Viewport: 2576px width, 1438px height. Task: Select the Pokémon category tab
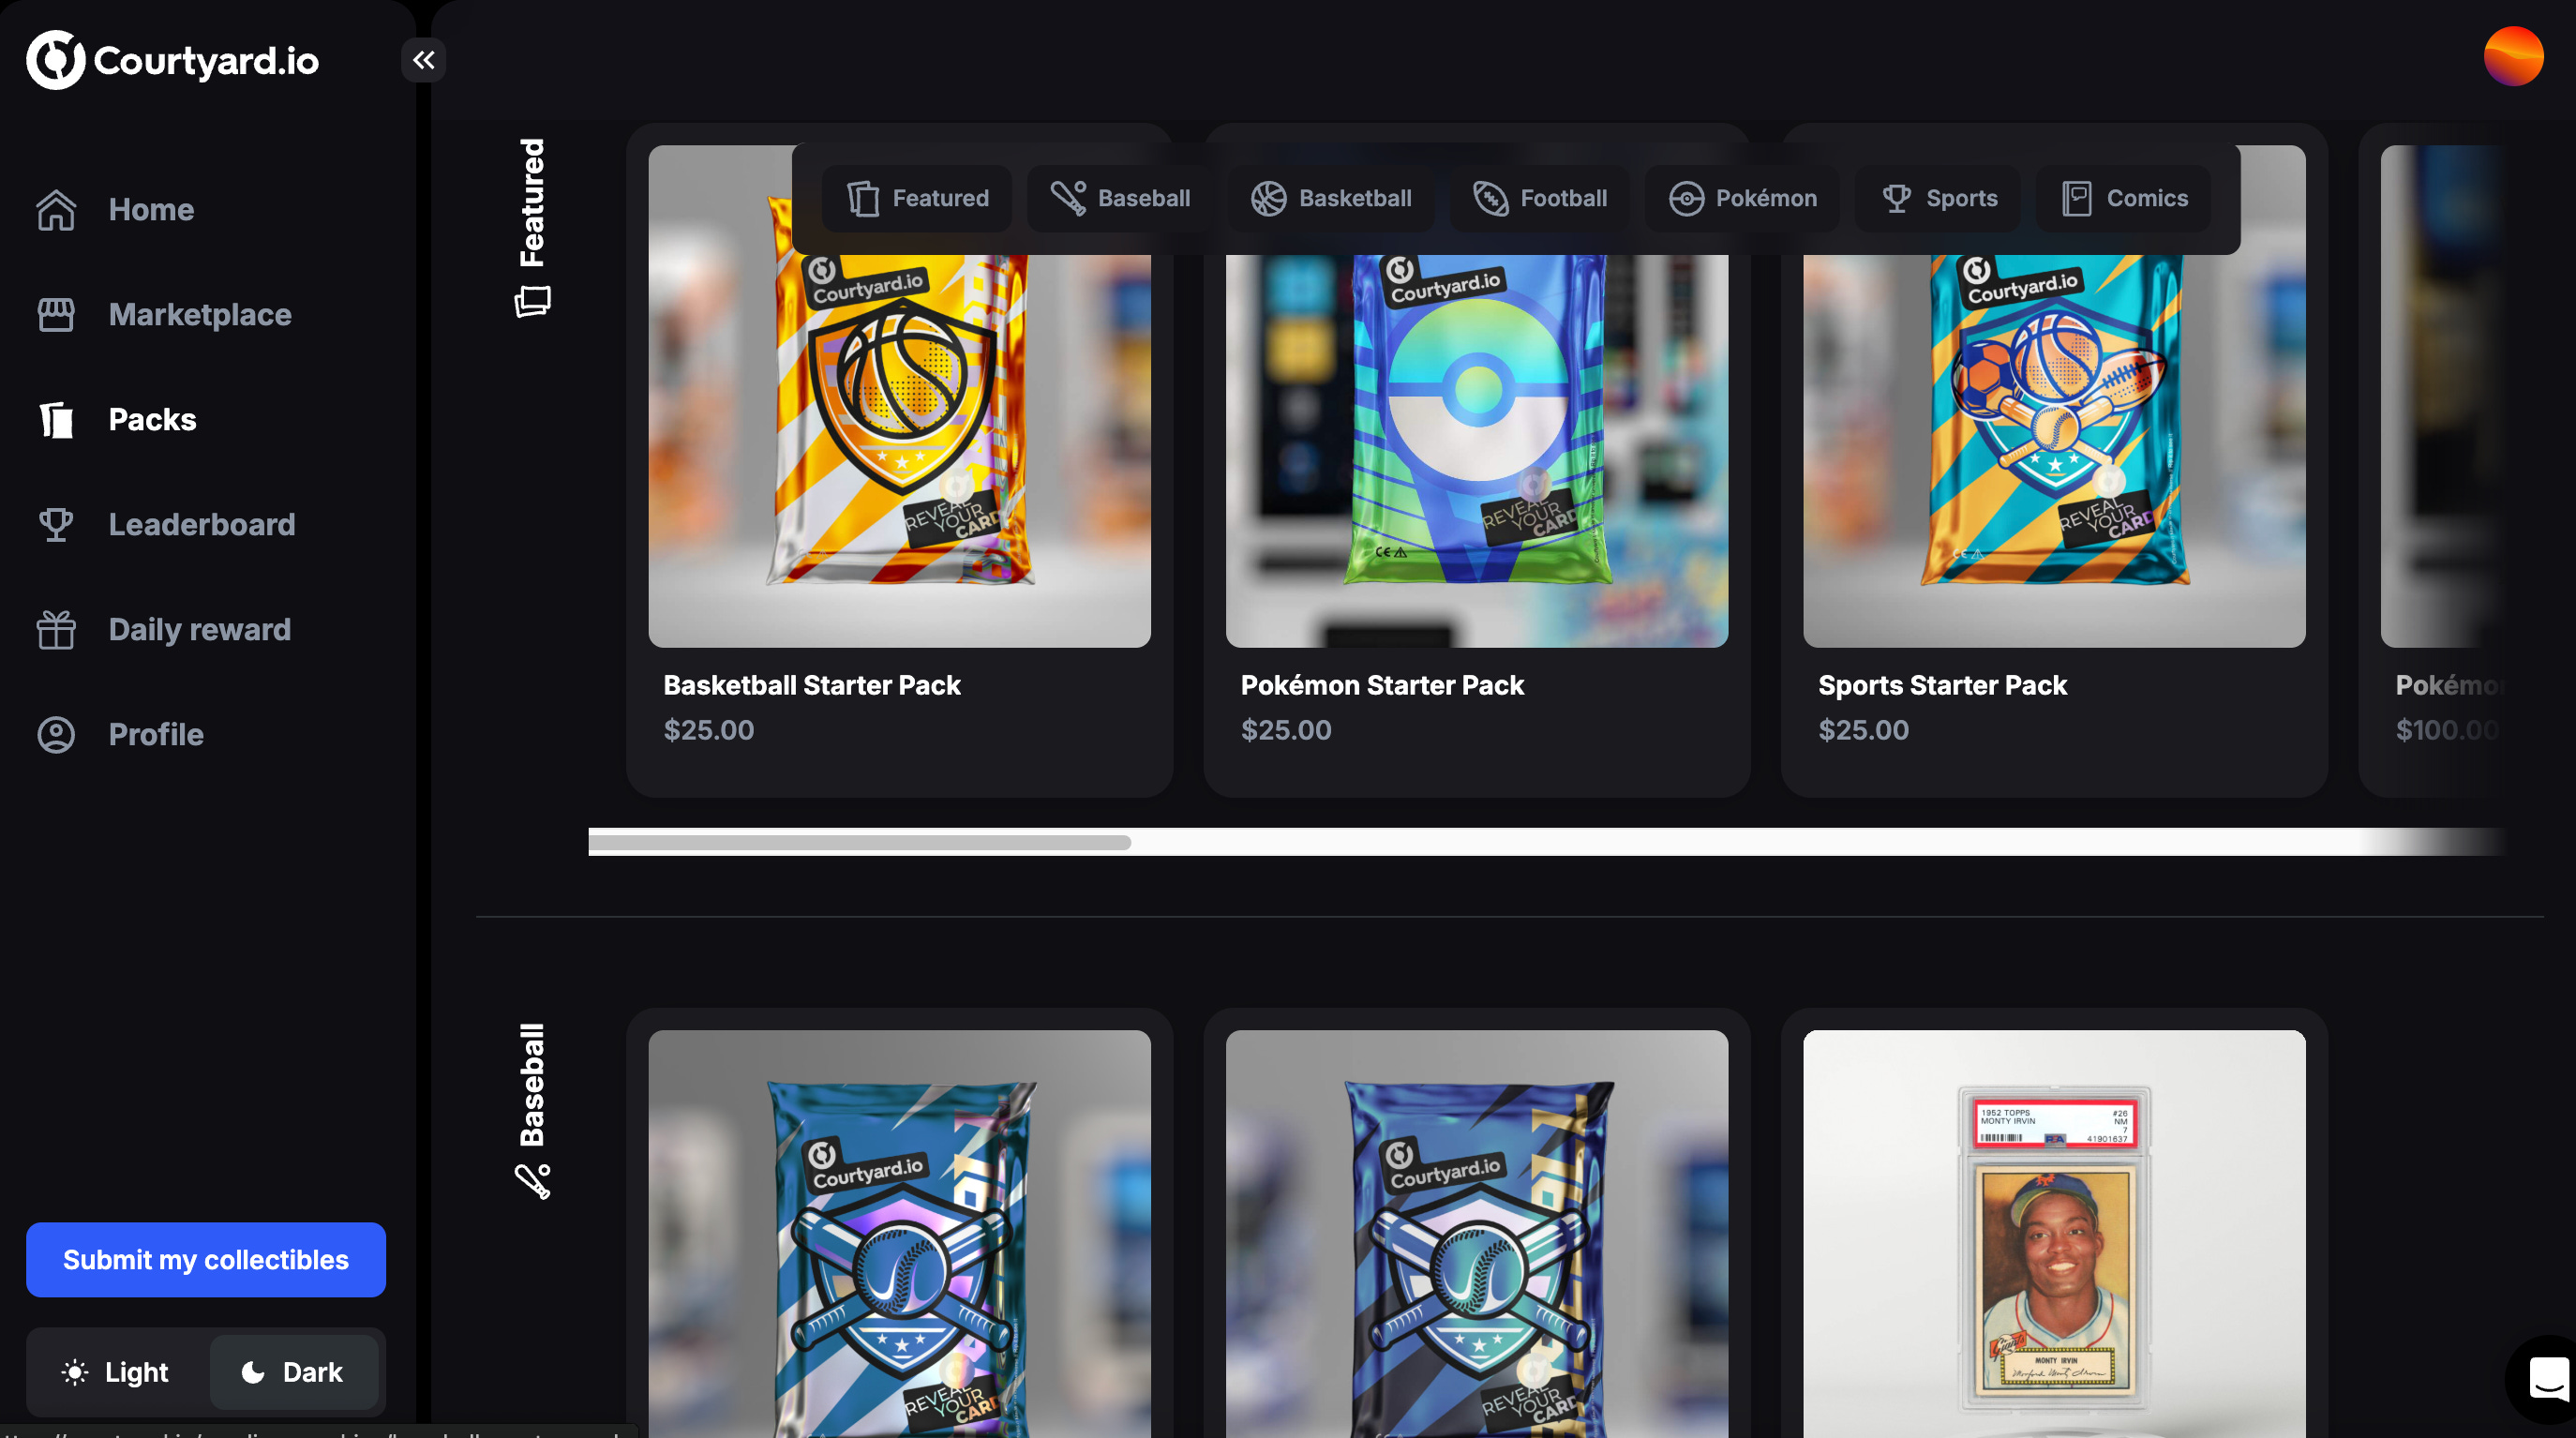[x=1743, y=198]
